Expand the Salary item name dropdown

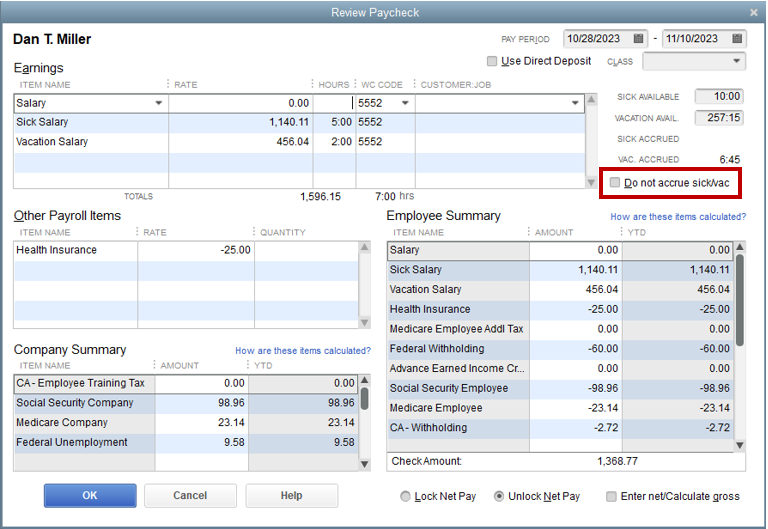(x=159, y=103)
